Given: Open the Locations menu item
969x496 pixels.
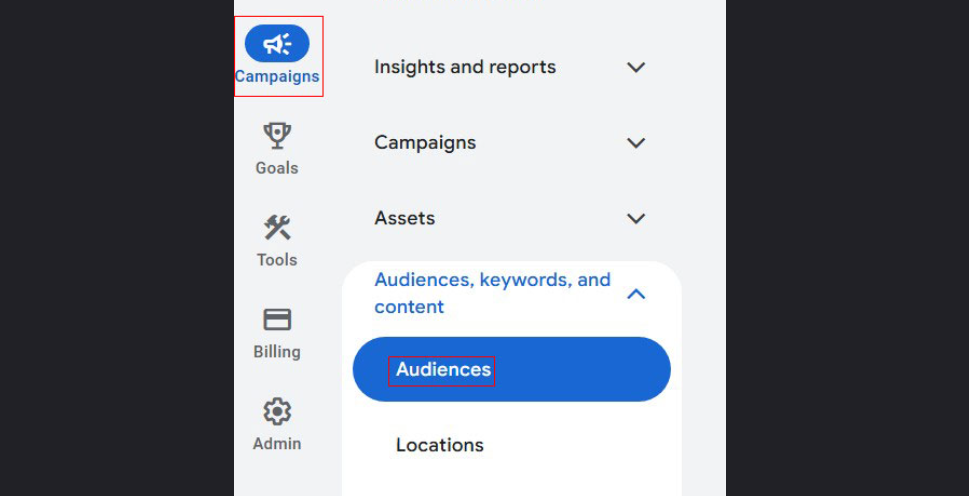Looking at the screenshot, I should [440, 445].
